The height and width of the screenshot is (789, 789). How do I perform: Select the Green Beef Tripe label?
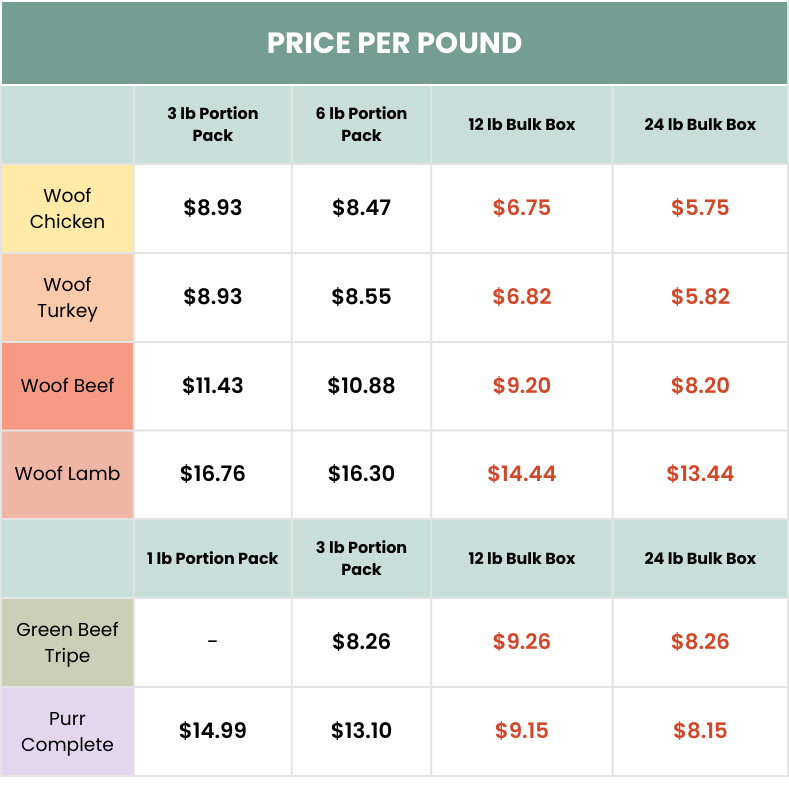(x=67, y=643)
